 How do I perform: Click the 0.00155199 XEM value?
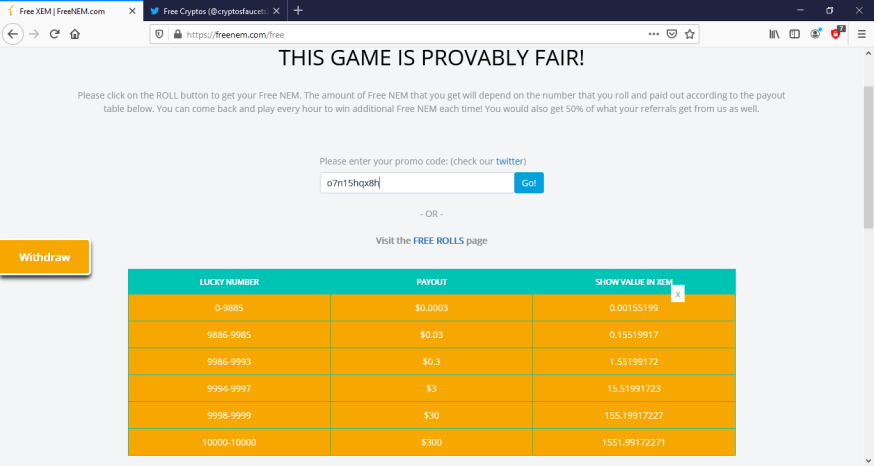tap(634, 308)
